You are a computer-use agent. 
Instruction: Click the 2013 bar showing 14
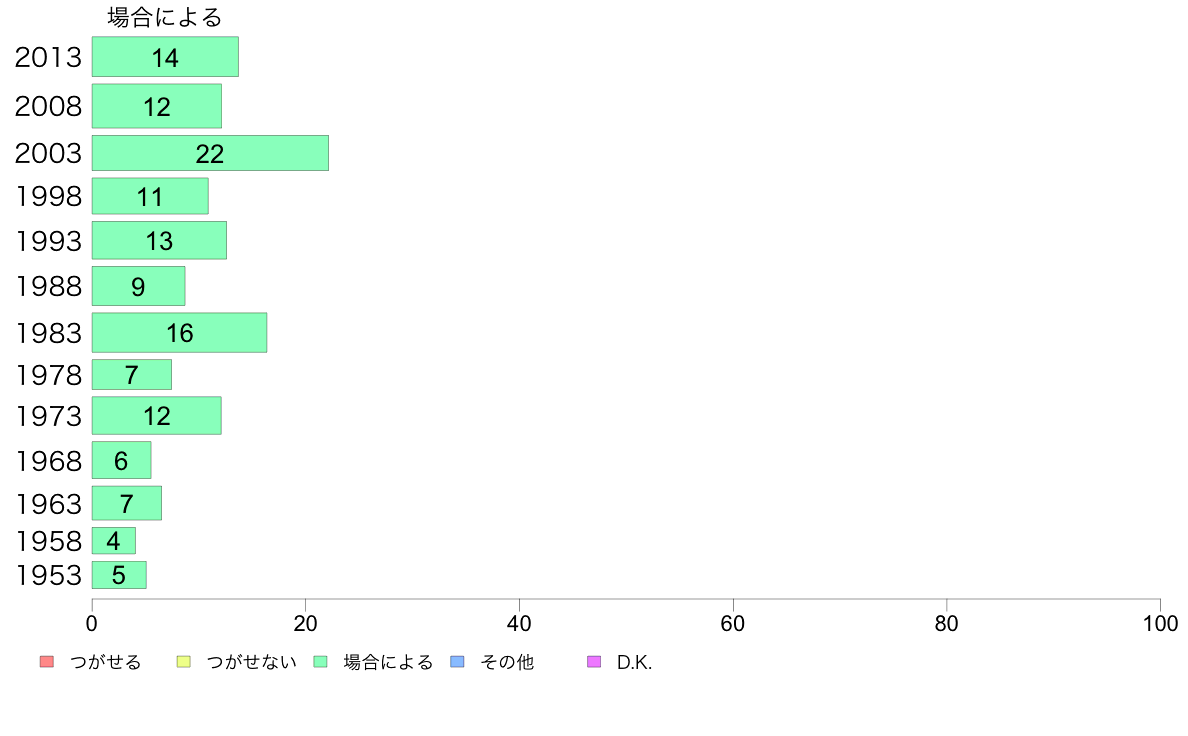click(x=165, y=57)
